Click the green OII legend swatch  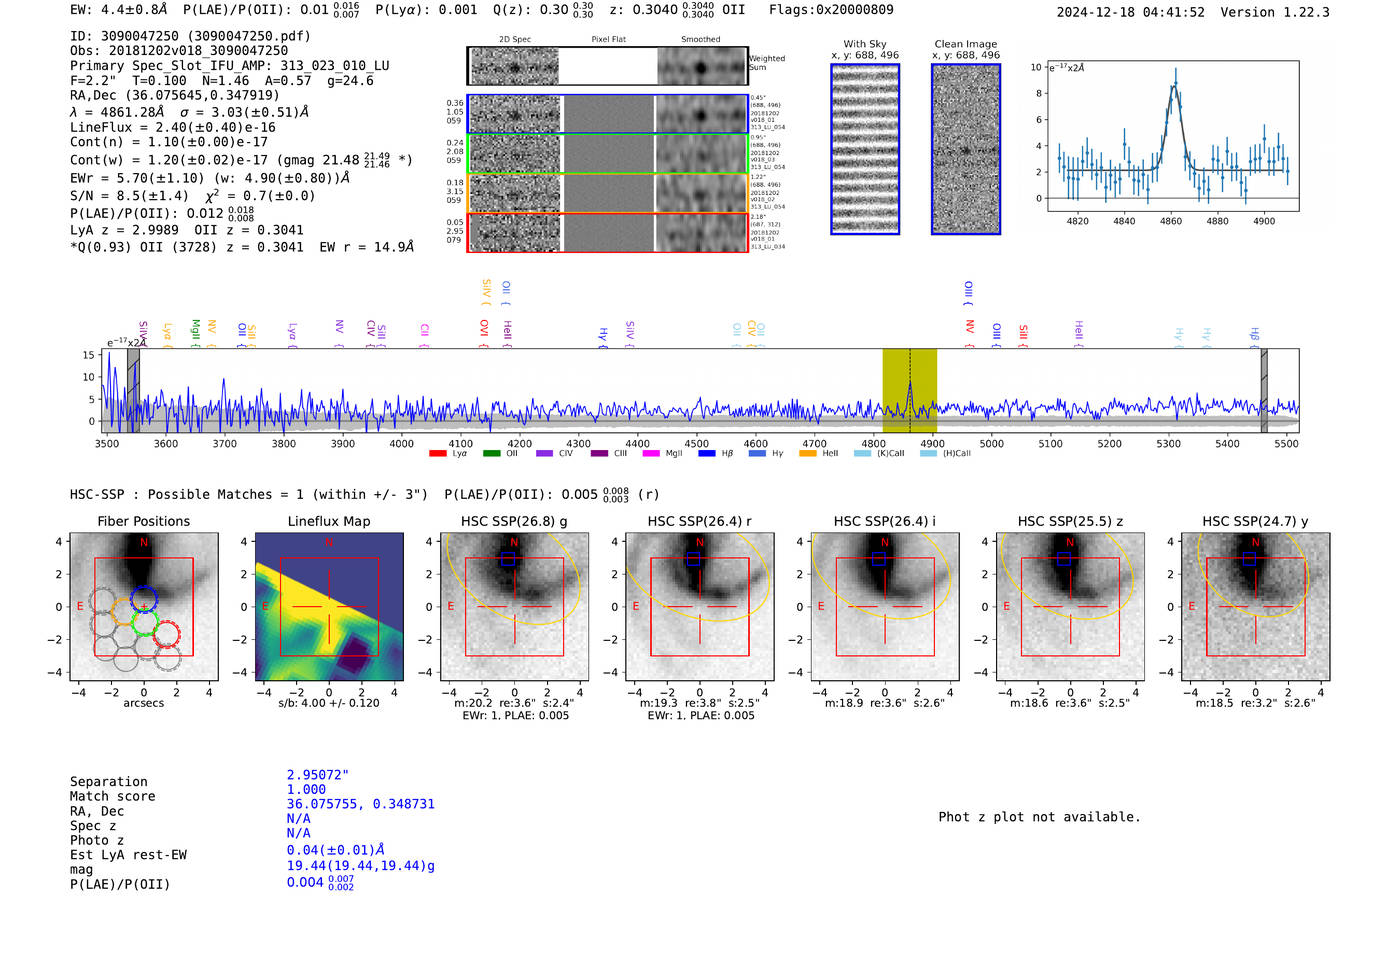491,453
